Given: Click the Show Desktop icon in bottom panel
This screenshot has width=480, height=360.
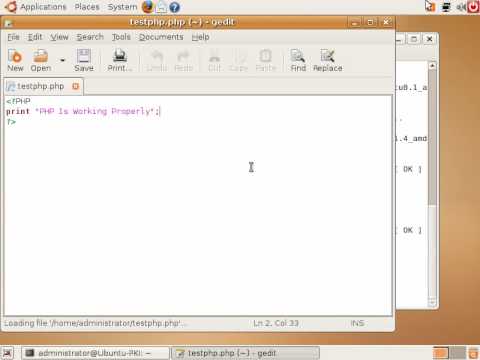Looking at the screenshot, I should click(7, 353).
